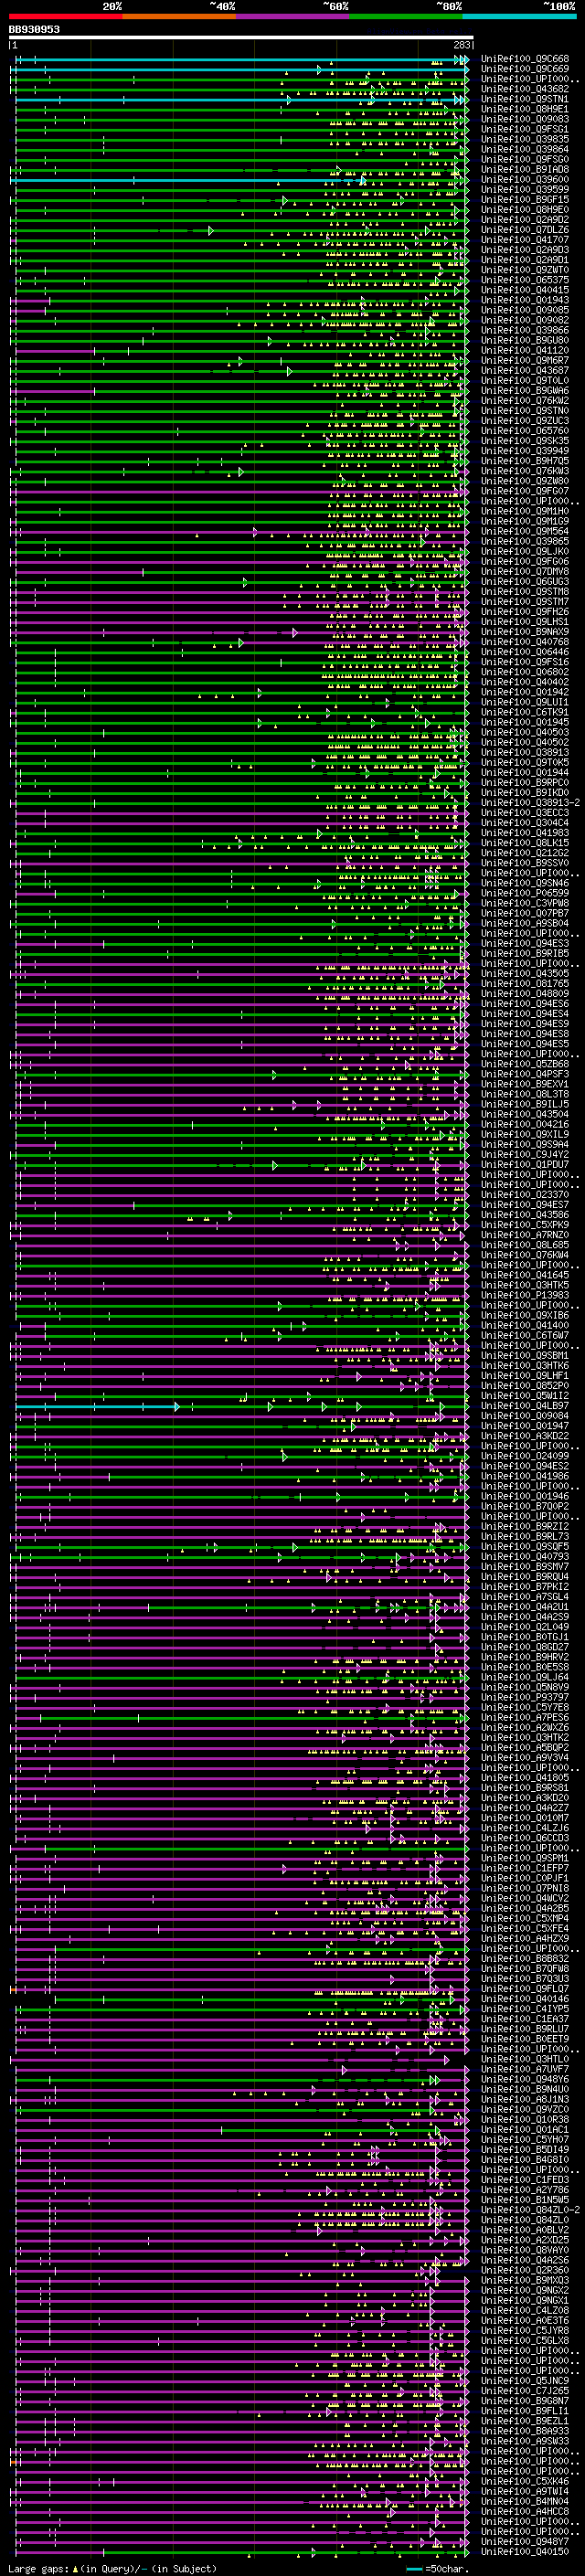This screenshot has width=585, height=2576.
Task: Click the Large gaps legend text
Action: click(x=112, y=2569)
